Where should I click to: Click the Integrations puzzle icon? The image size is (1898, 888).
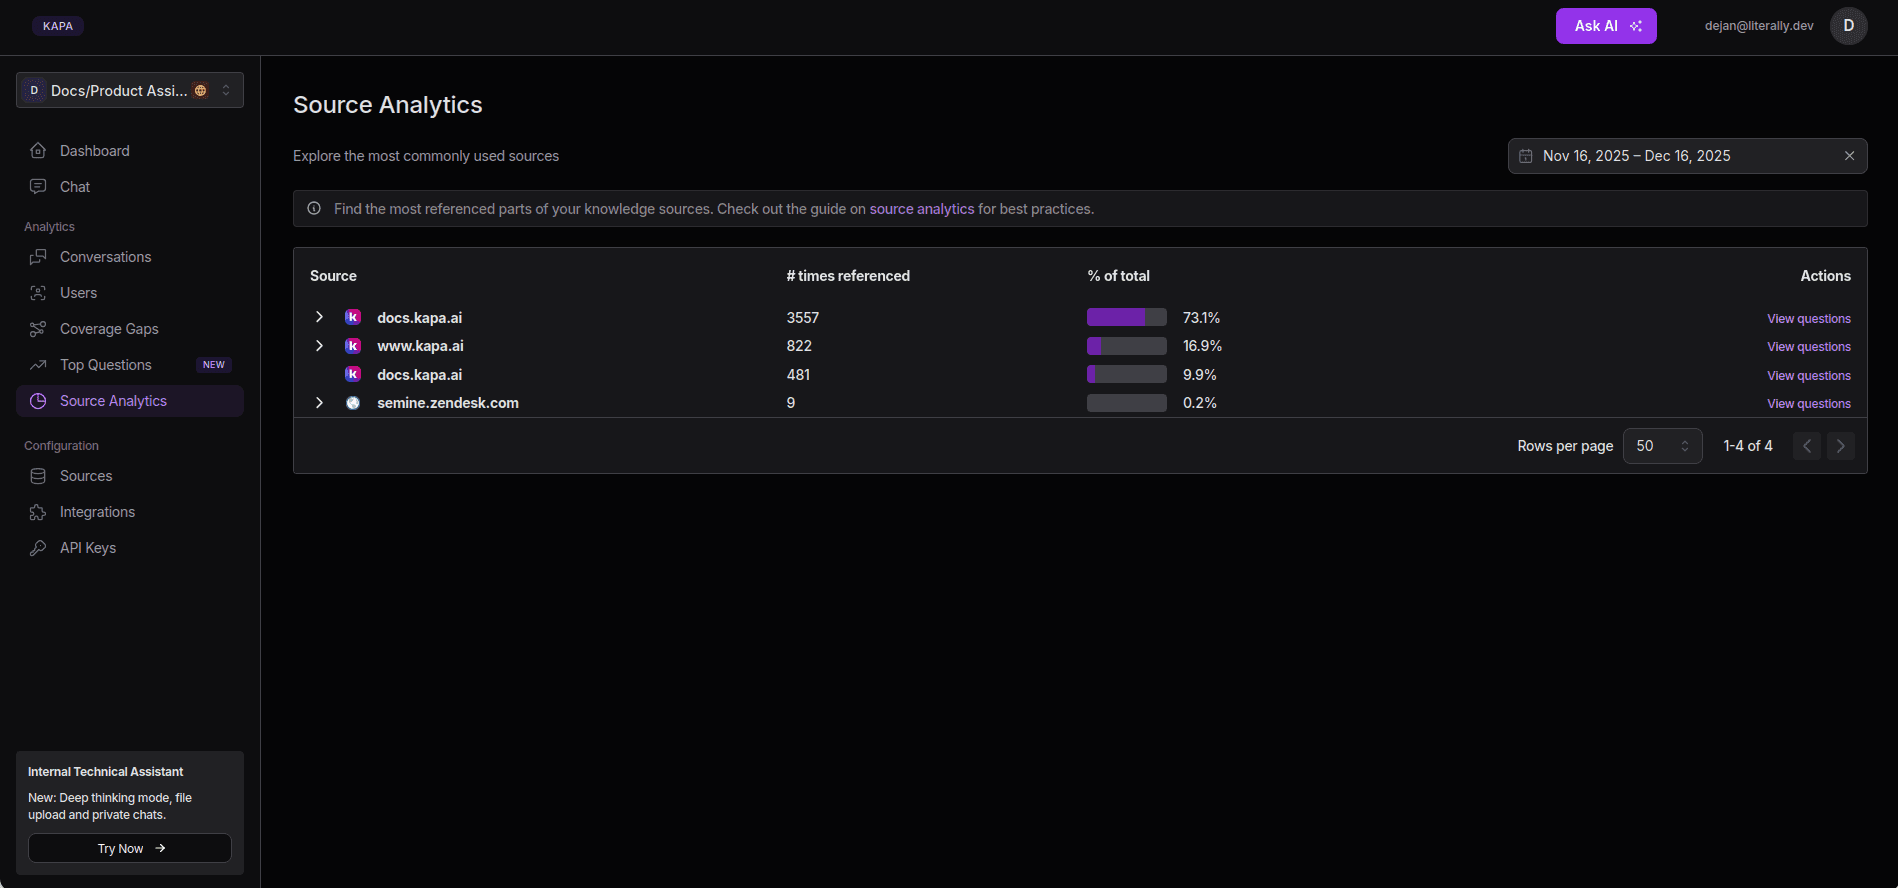[x=38, y=512]
